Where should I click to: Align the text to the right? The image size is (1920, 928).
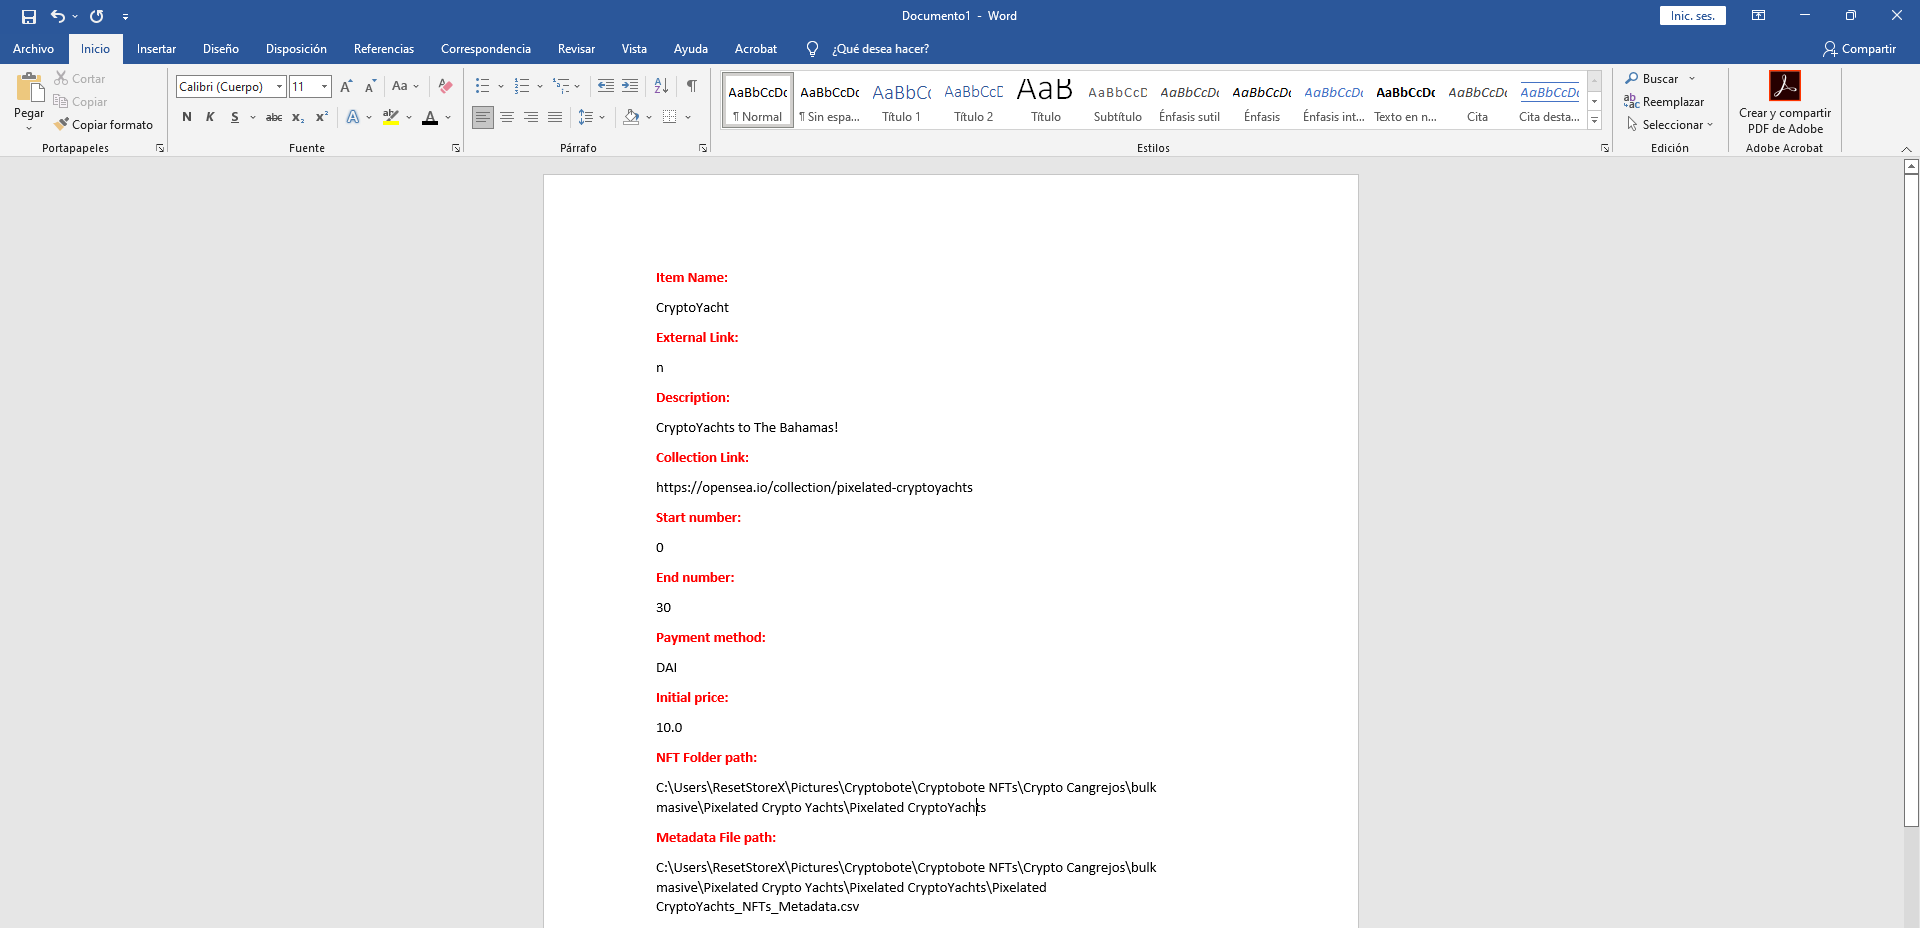[x=531, y=117]
